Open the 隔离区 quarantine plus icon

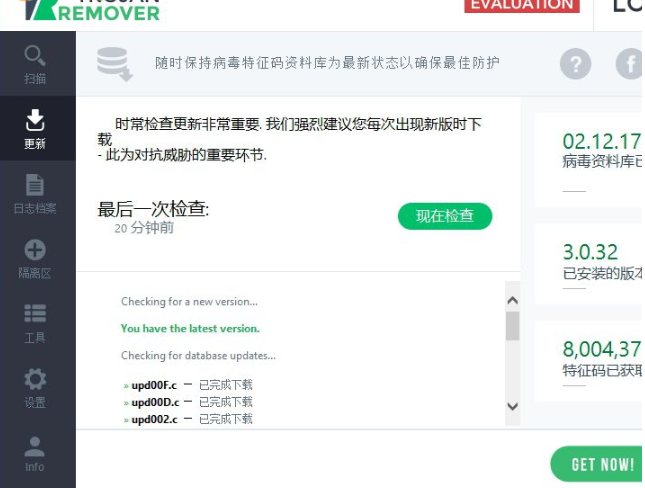[35, 249]
